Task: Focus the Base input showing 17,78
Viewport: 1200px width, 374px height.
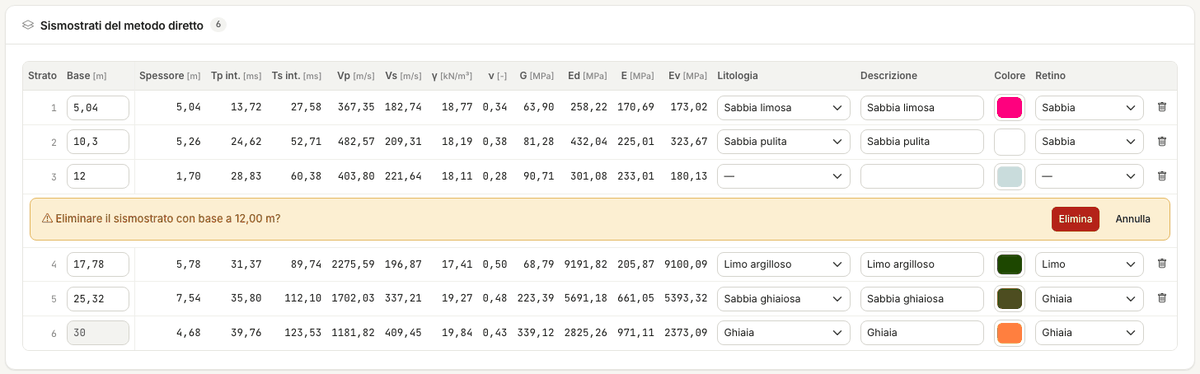Action: tap(98, 264)
